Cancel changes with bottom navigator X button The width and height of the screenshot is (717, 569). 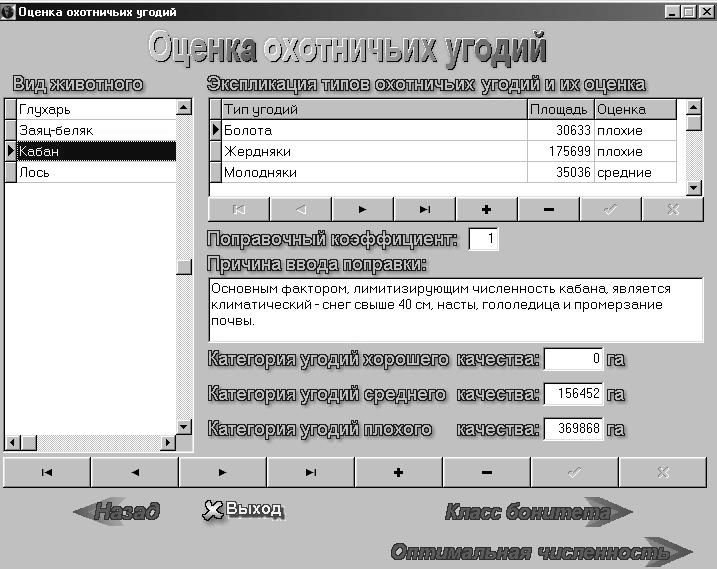[663, 472]
